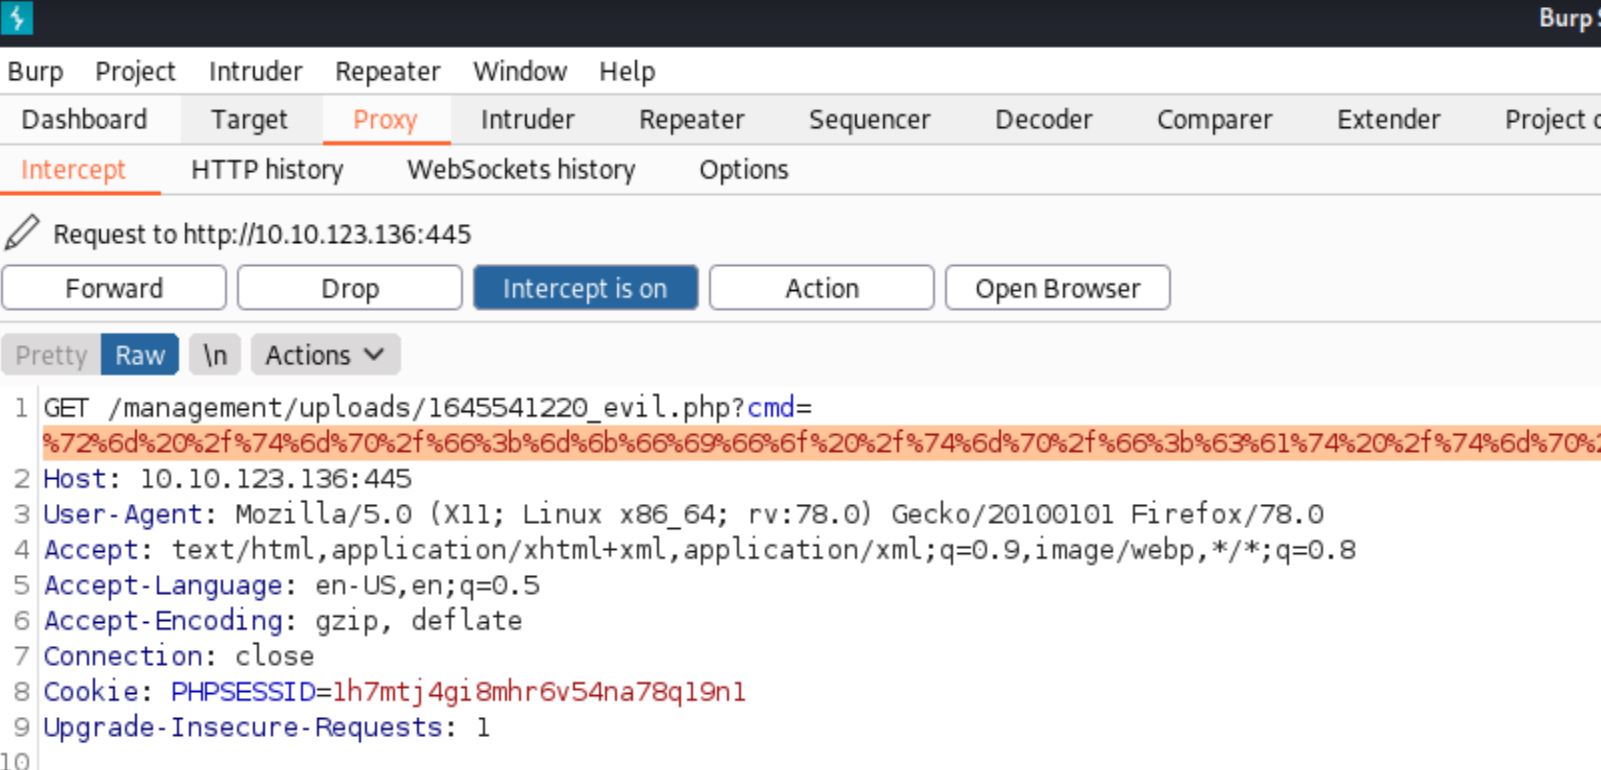Click the Burp Suite lightning logo icon
Image resolution: width=1601 pixels, height=770 pixels.
coord(17,18)
